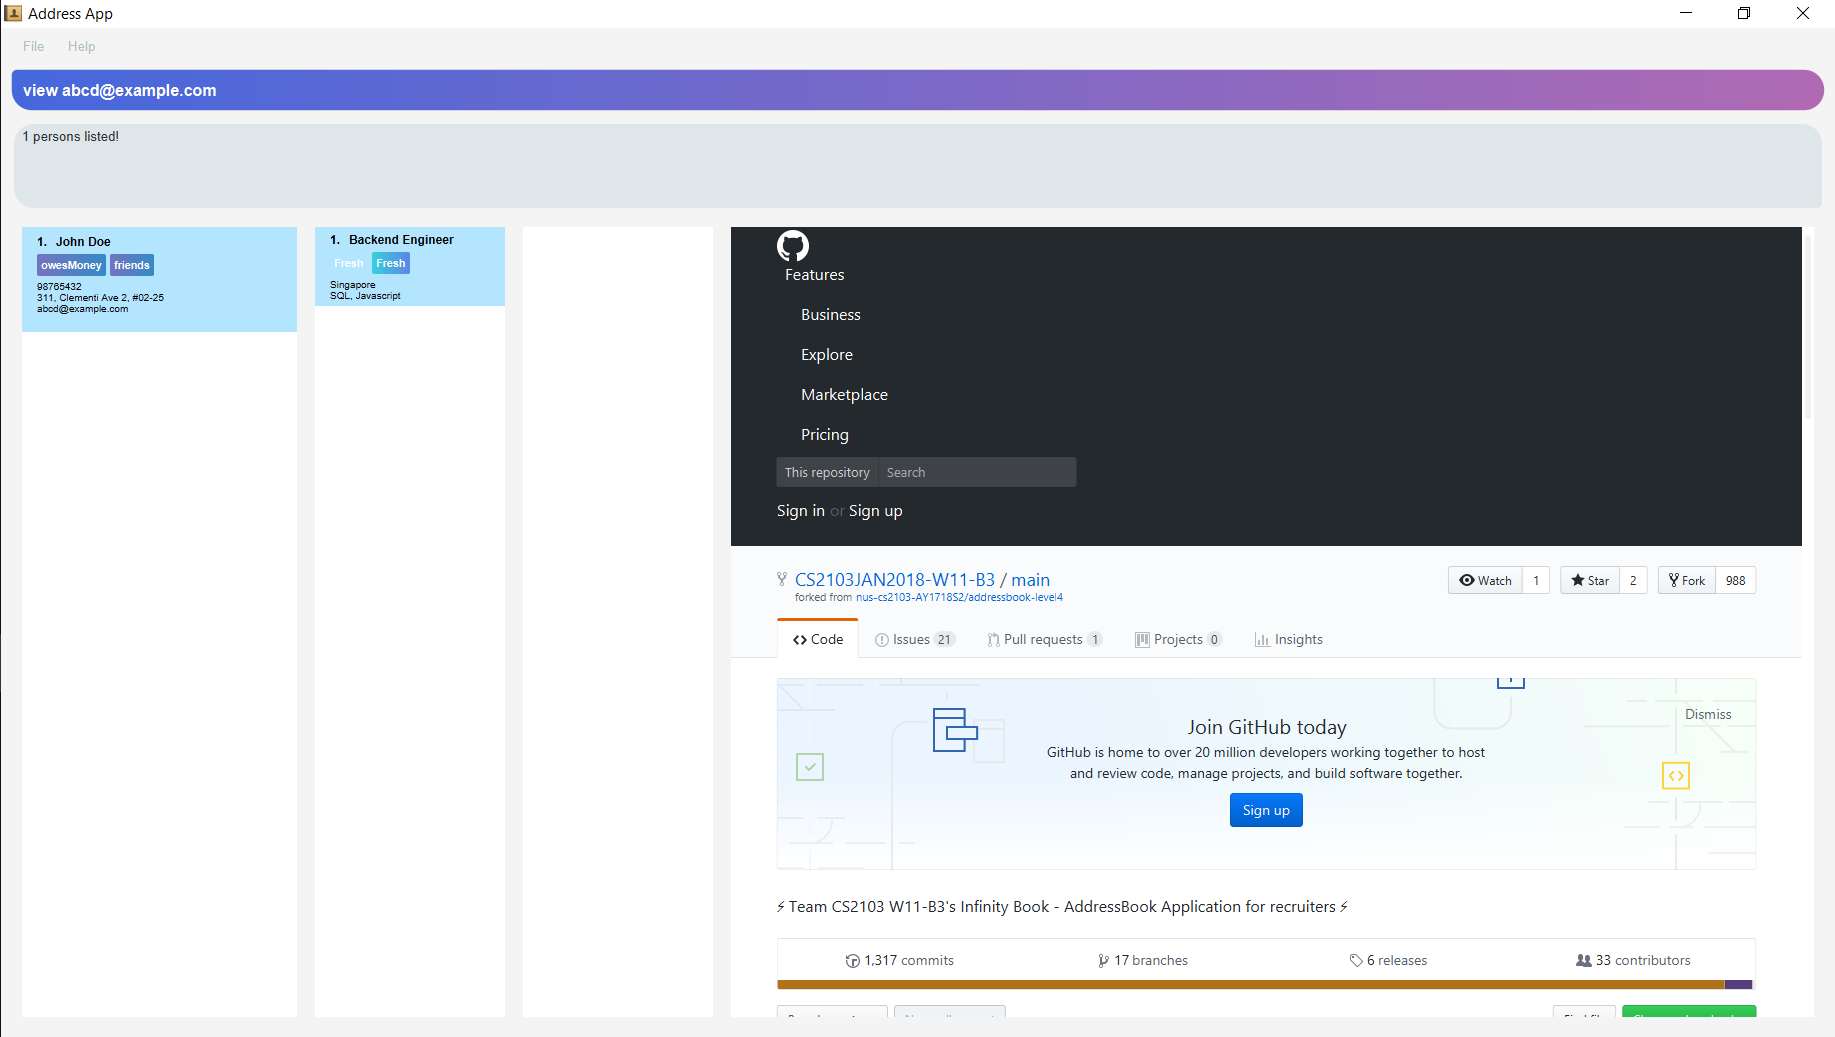This screenshot has width=1835, height=1037.
Task: Click the blue Sign up button
Action: [1266, 810]
